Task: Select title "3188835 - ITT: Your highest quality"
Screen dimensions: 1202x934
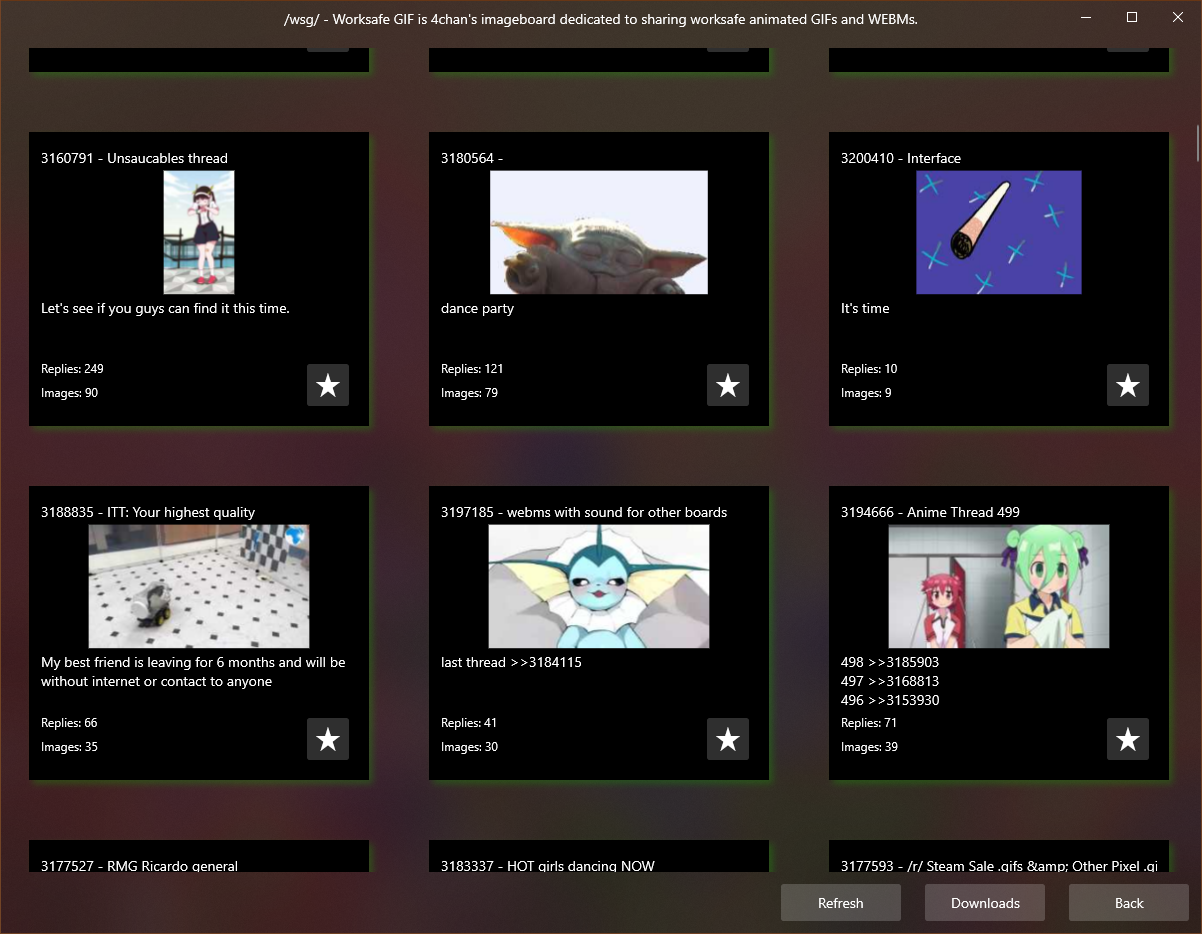Action: (x=148, y=512)
